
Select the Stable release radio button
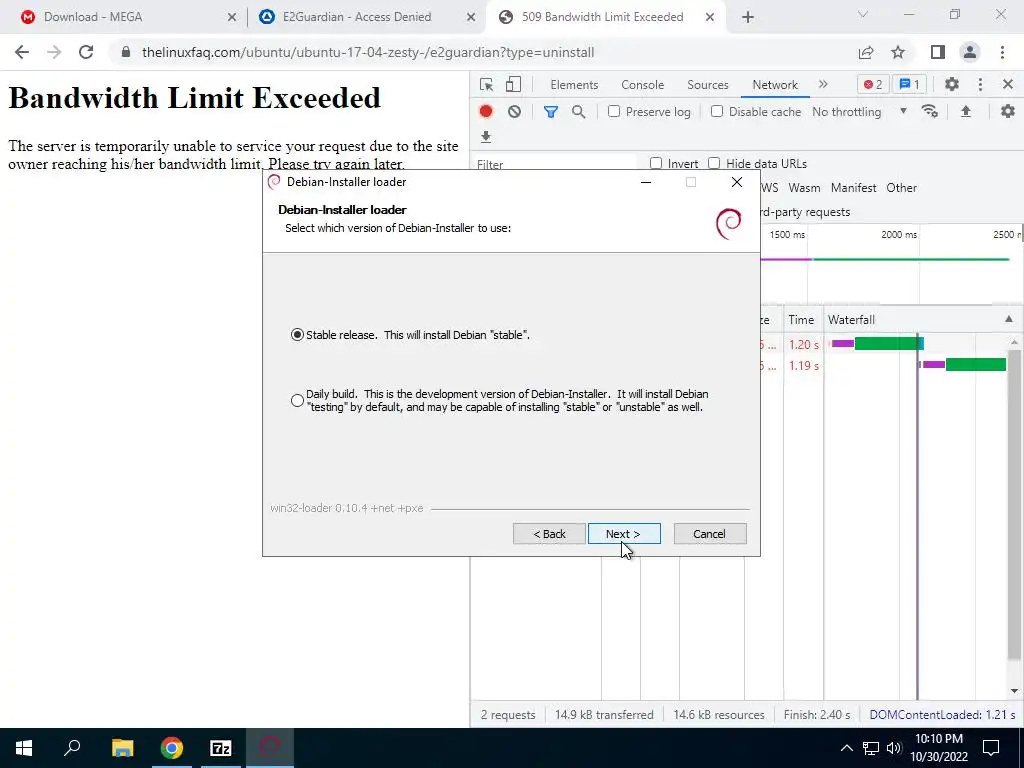pyautogui.click(x=297, y=335)
